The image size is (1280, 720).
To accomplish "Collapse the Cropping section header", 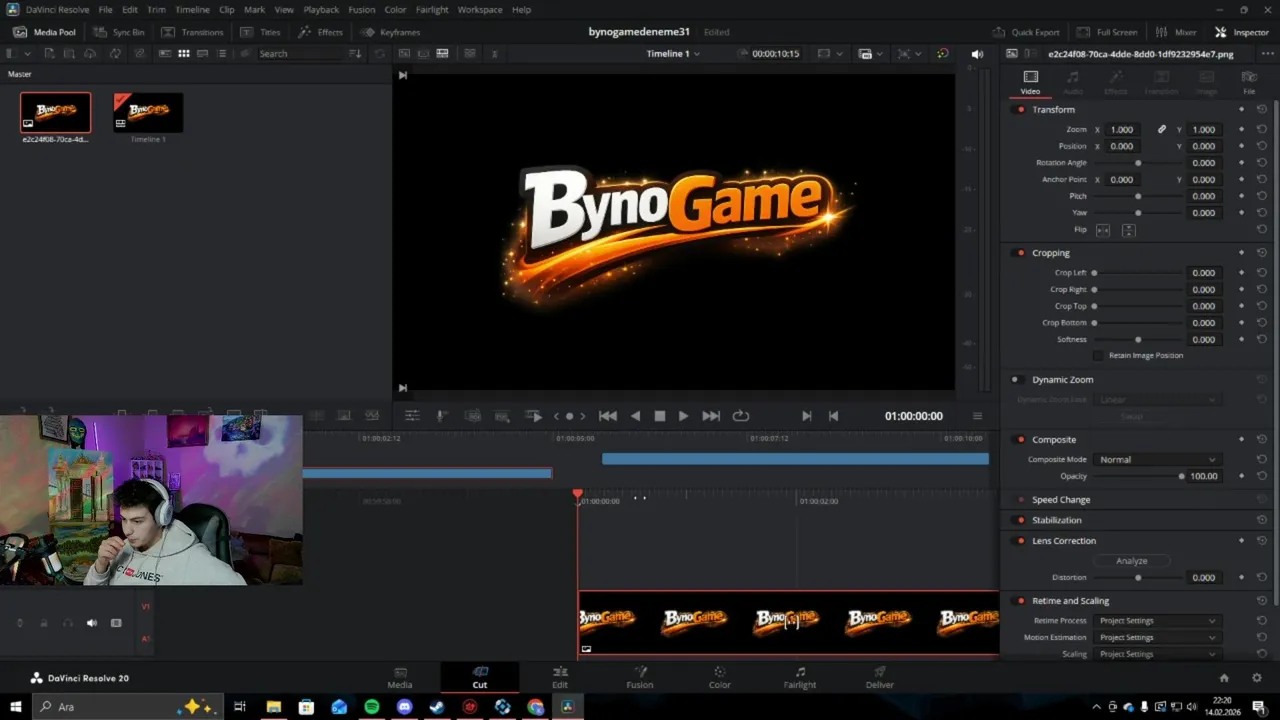I will pyautogui.click(x=1051, y=253).
